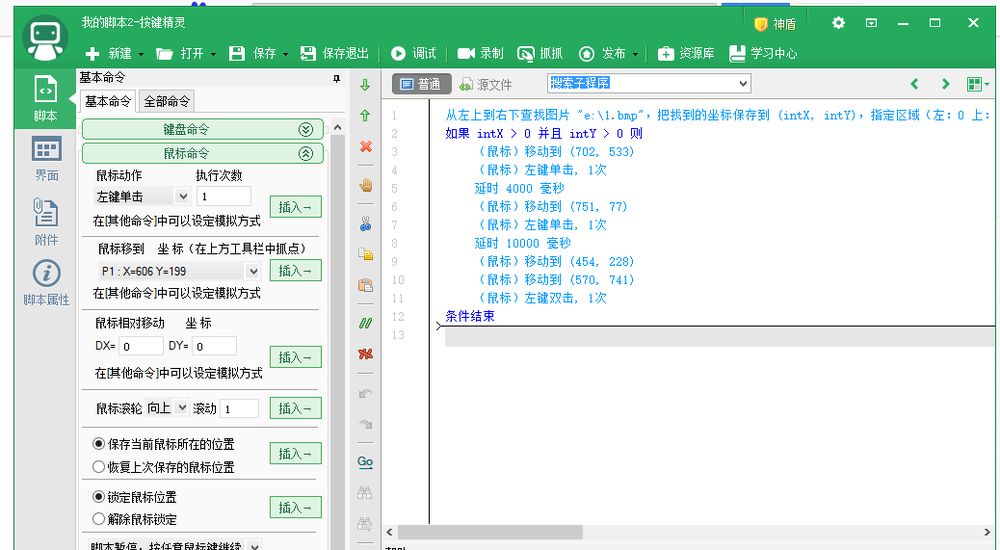Image resolution: width=1000 pixels, height=550 pixels.
Task: Go to previous with the green left arrow
Action: [915, 84]
